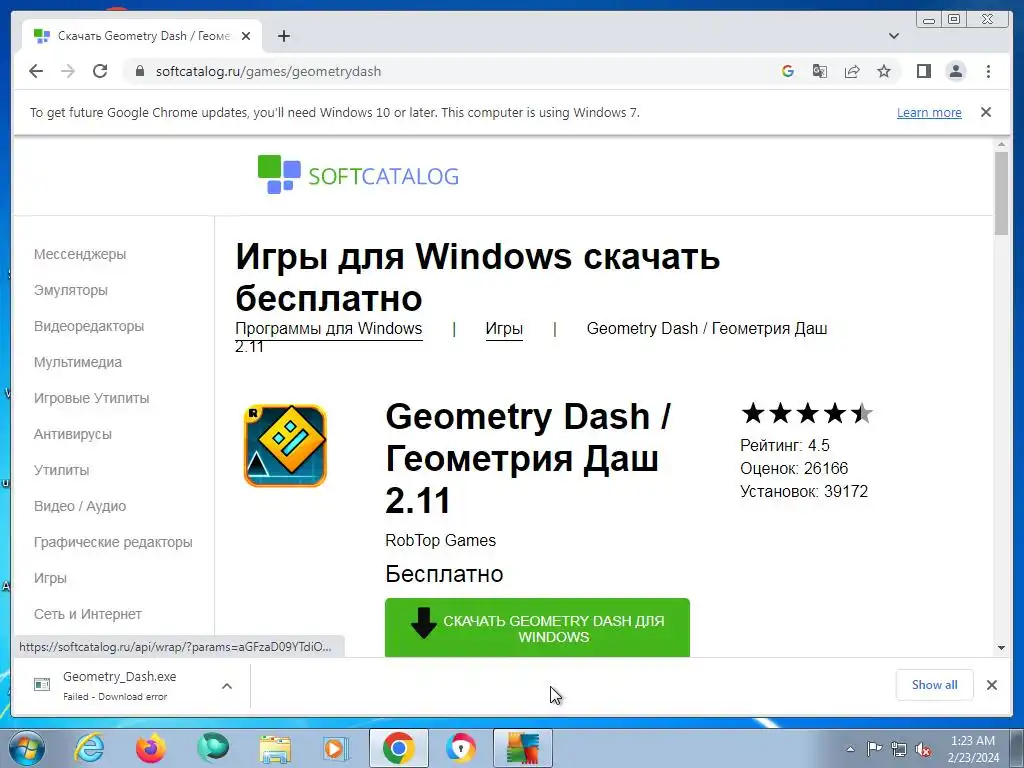Reload the softcatalog page

[x=100, y=71]
